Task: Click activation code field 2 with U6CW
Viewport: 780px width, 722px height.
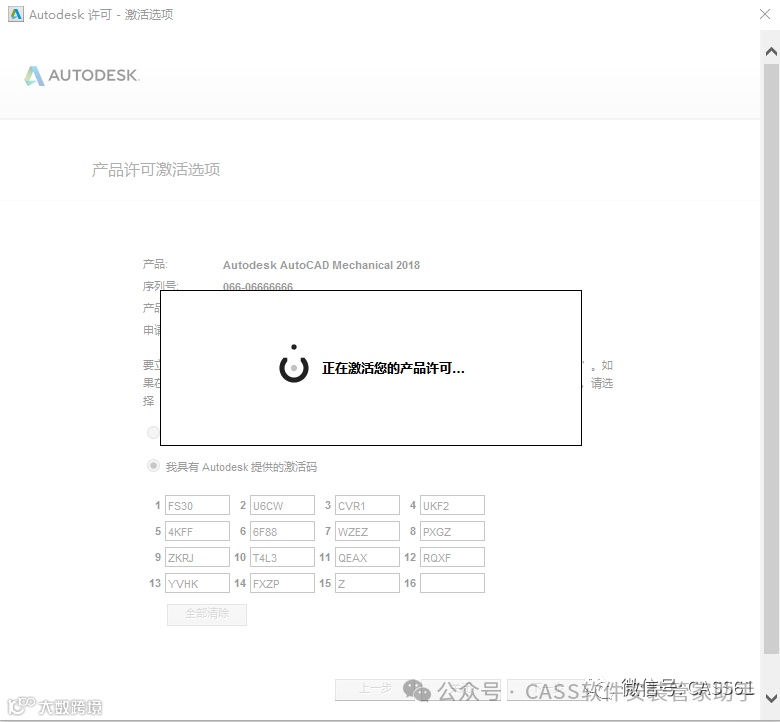Action: tap(282, 505)
